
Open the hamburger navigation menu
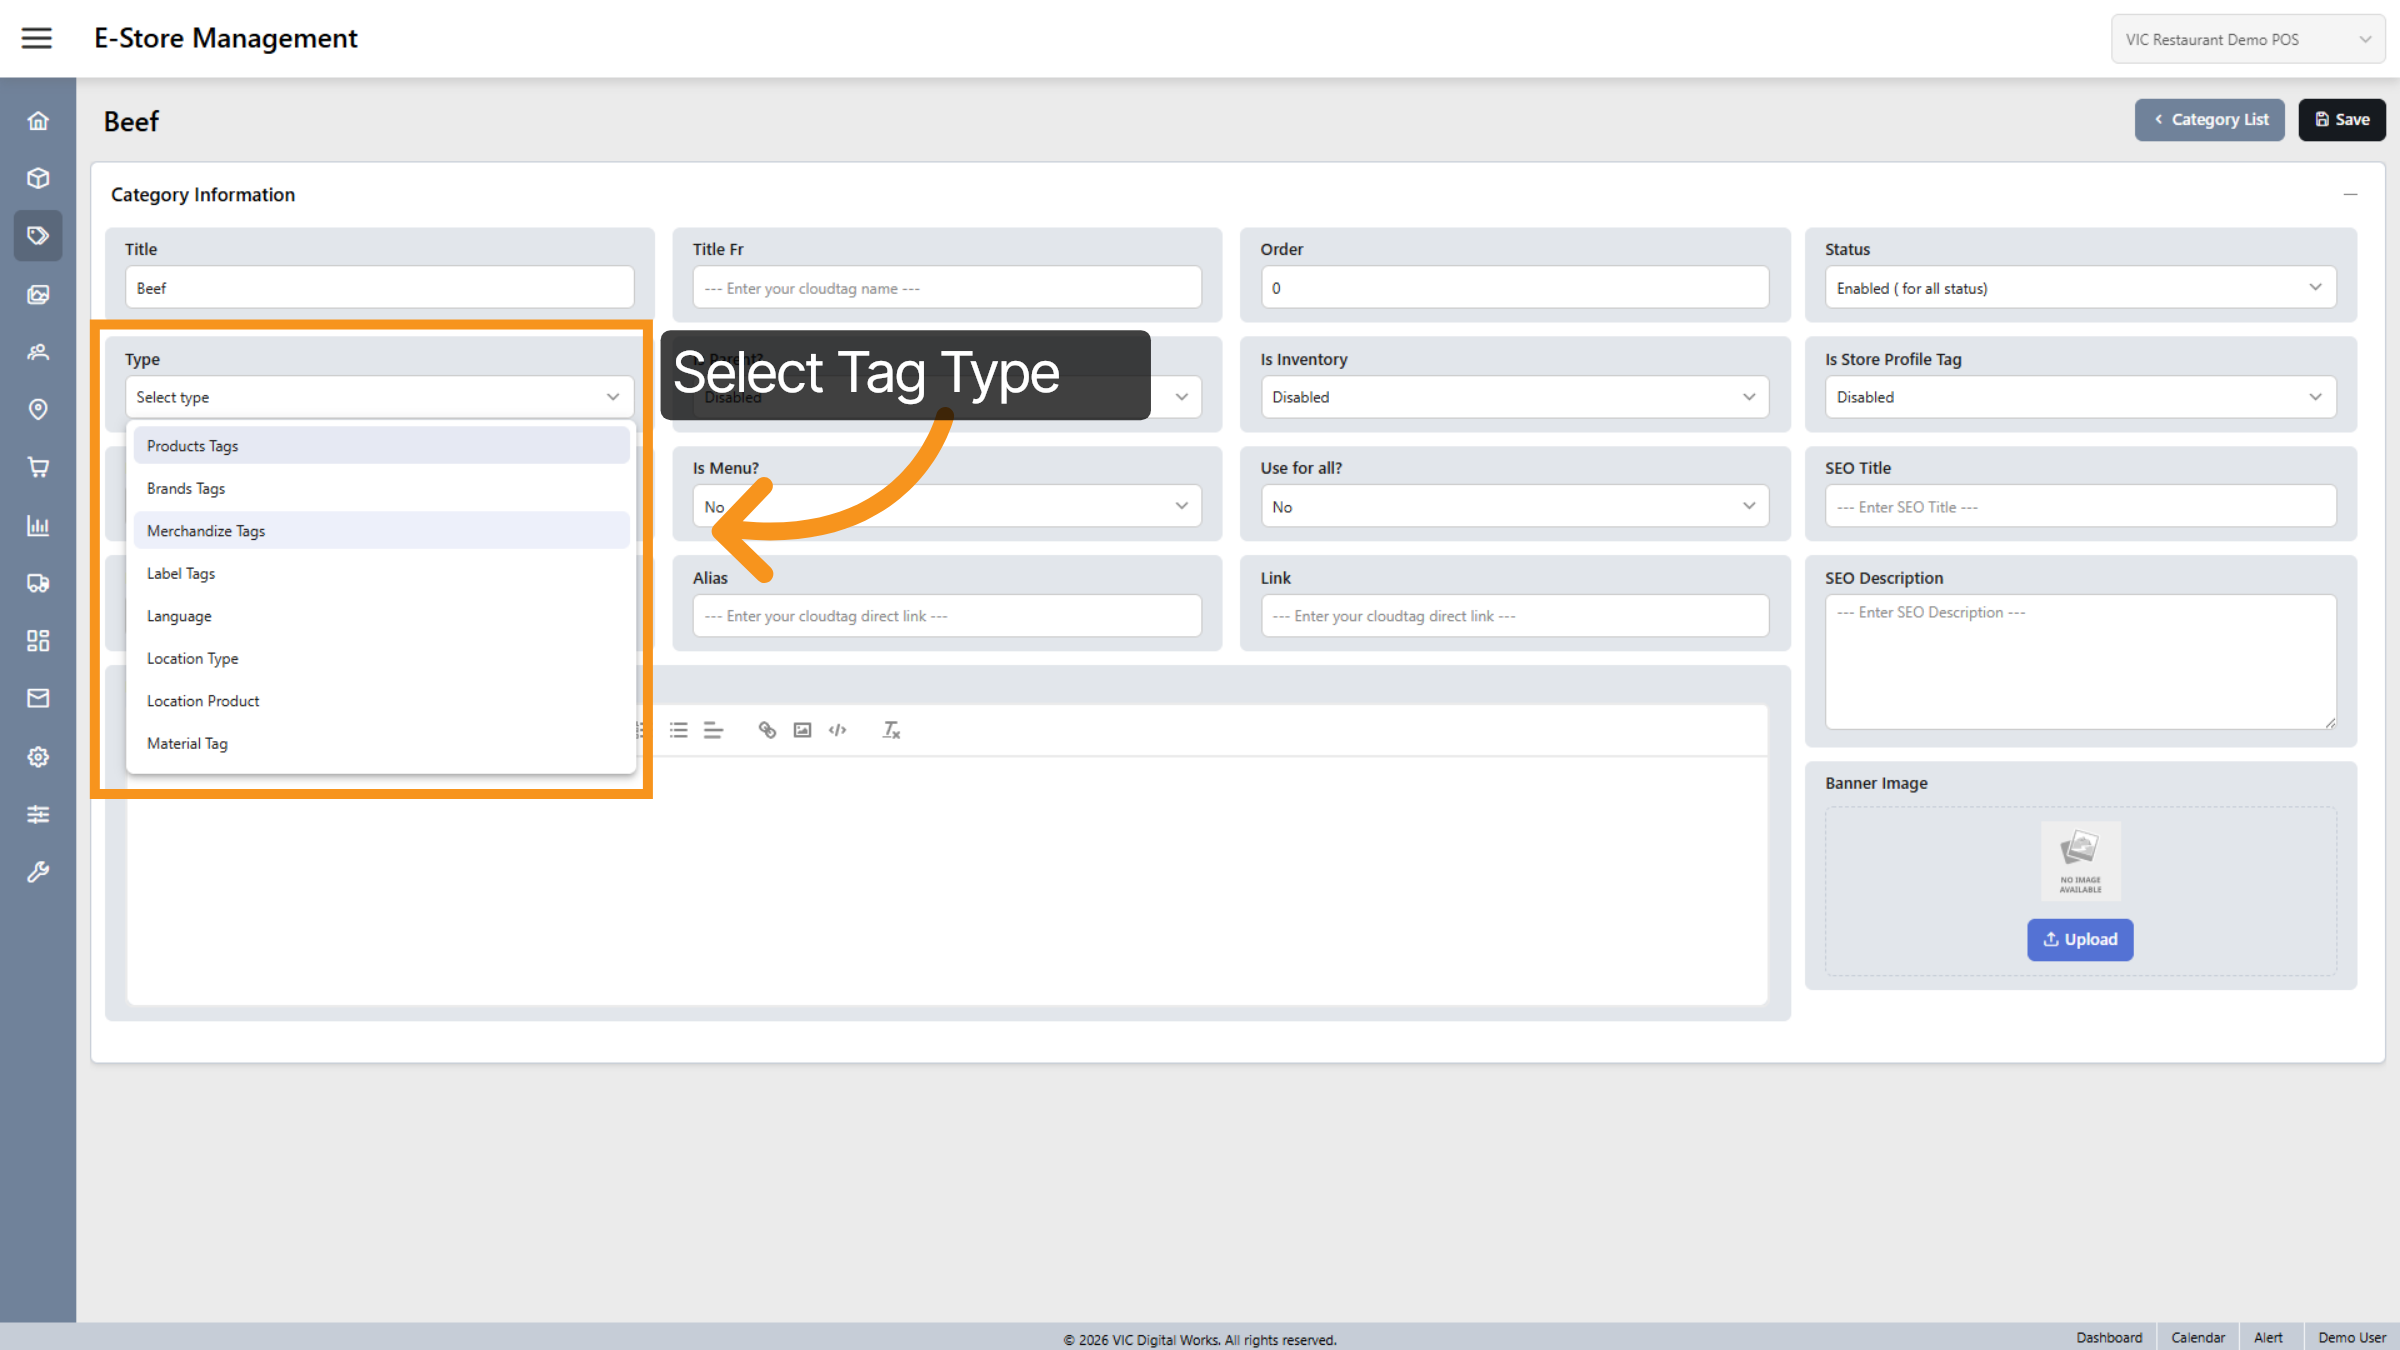click(37, 38)
